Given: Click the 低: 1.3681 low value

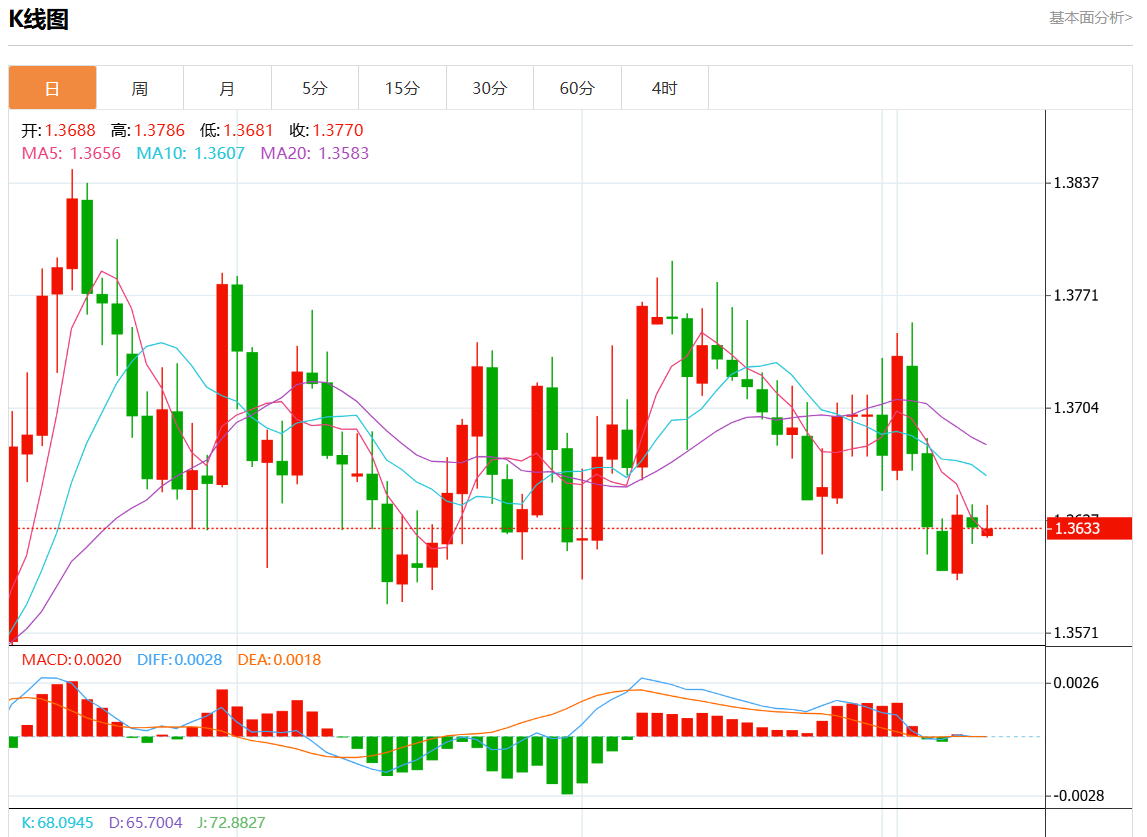Looking at the screenshot, I should pos(236,130).
